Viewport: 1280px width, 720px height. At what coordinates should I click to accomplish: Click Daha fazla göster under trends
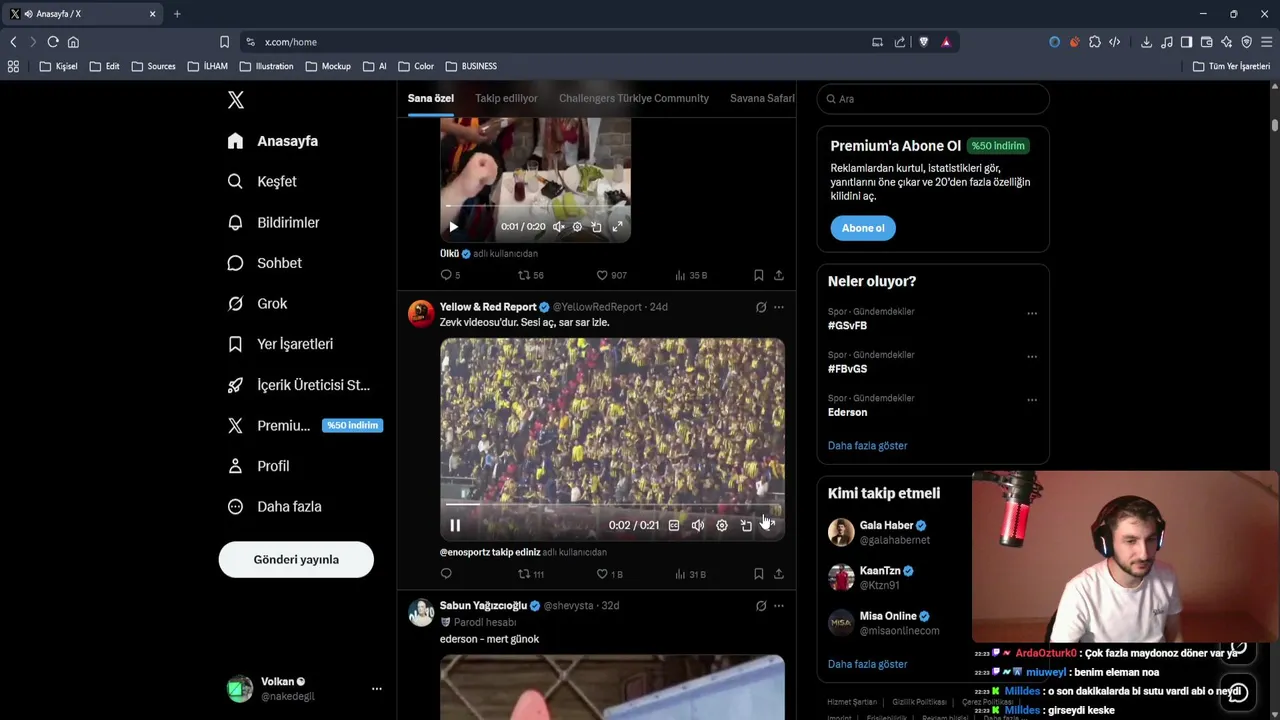tap(867, 446)
